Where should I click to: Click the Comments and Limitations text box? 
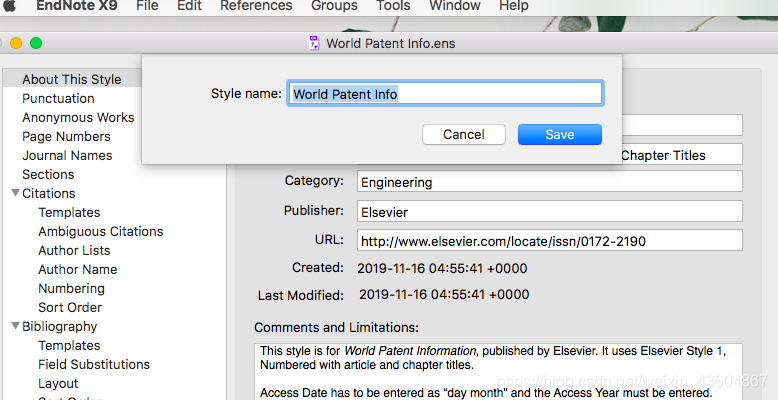[x=498, y=371]
